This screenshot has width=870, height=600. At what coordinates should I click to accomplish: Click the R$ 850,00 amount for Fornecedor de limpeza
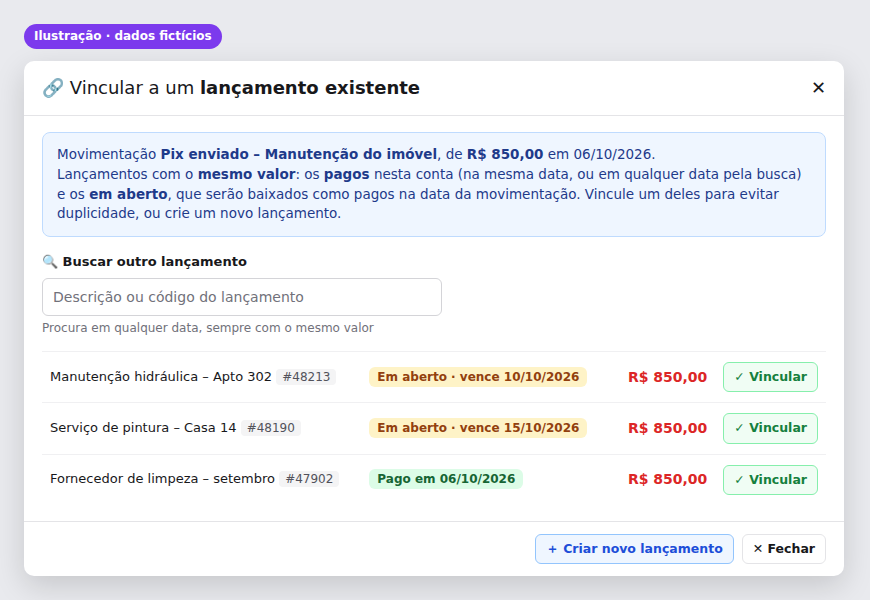[667, 480]
